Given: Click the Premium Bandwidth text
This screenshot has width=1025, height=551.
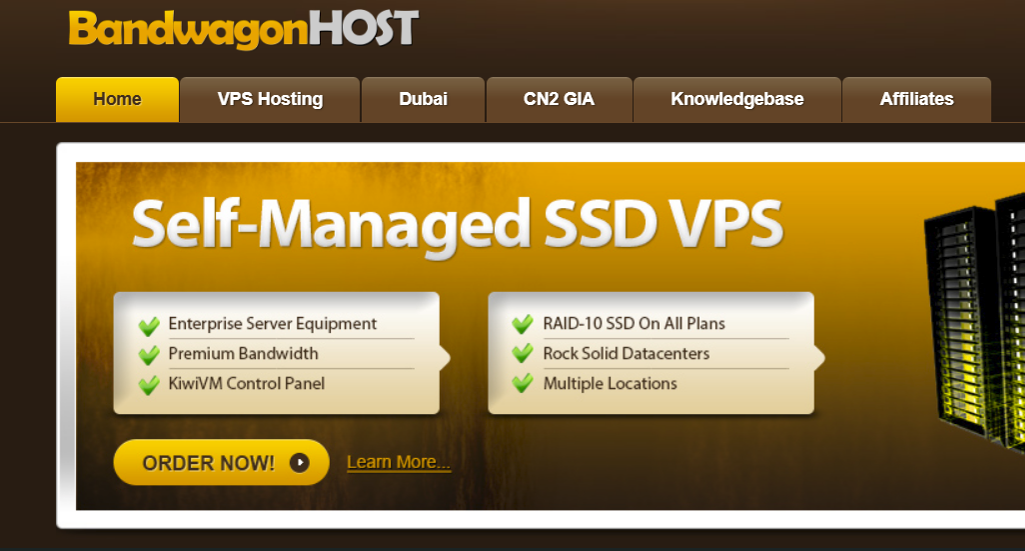Looking at the screenshot, I should coord(243,354).
